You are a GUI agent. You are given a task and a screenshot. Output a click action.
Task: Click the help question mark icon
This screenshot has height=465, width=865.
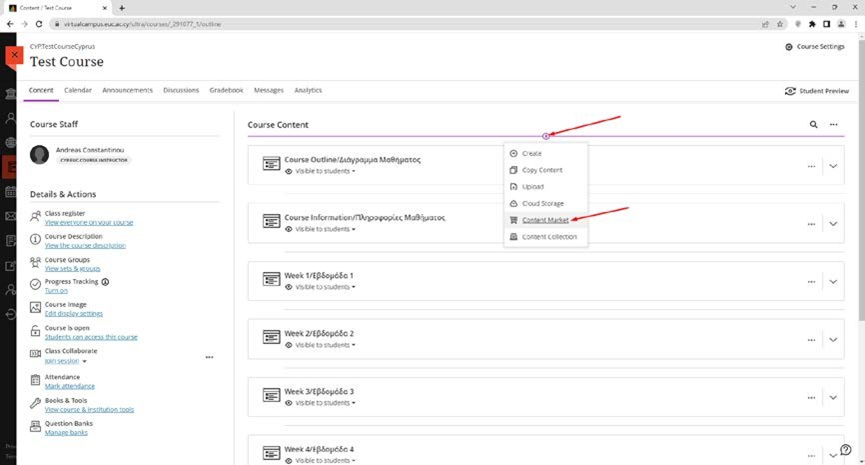point(845,450)
